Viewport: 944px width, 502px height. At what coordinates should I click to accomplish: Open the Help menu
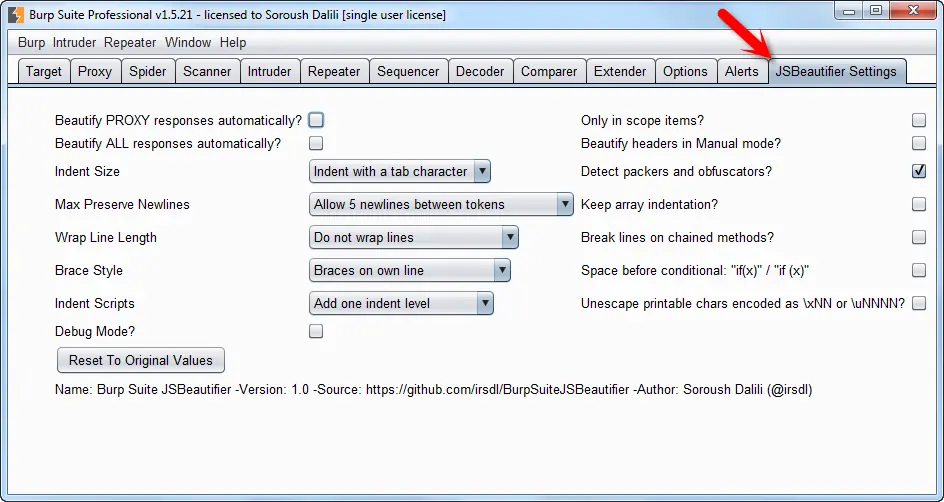pyautogui.click(x=233, y=42)
